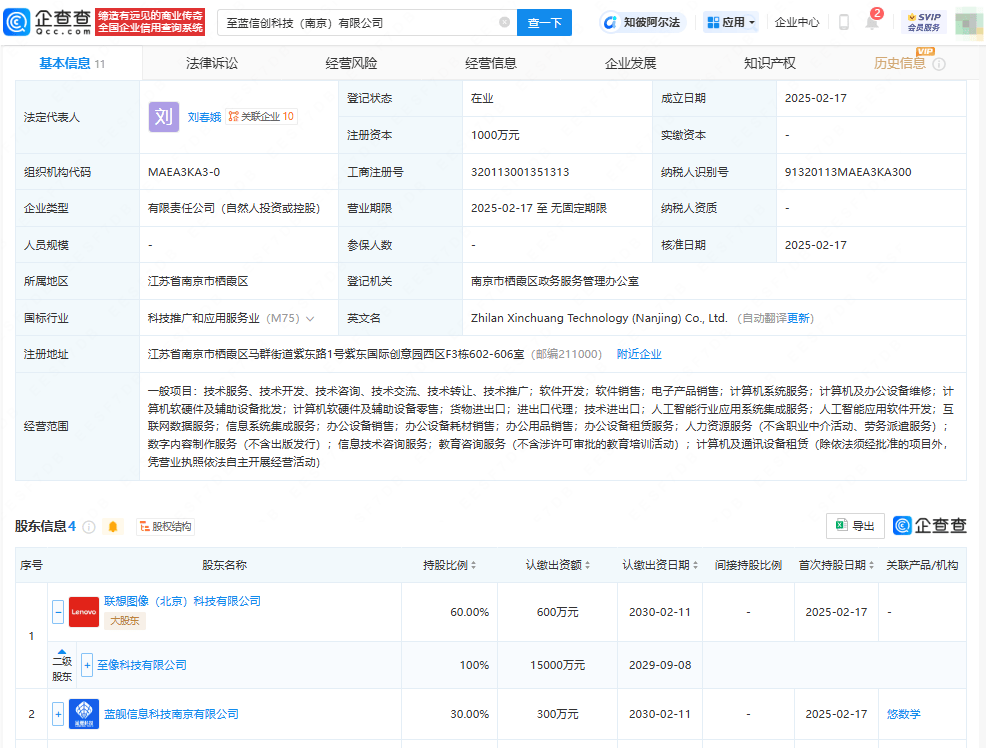Open the 附近企业 link
The height and width of the screenshot is (748, 986).
click(x=640, y=353)
